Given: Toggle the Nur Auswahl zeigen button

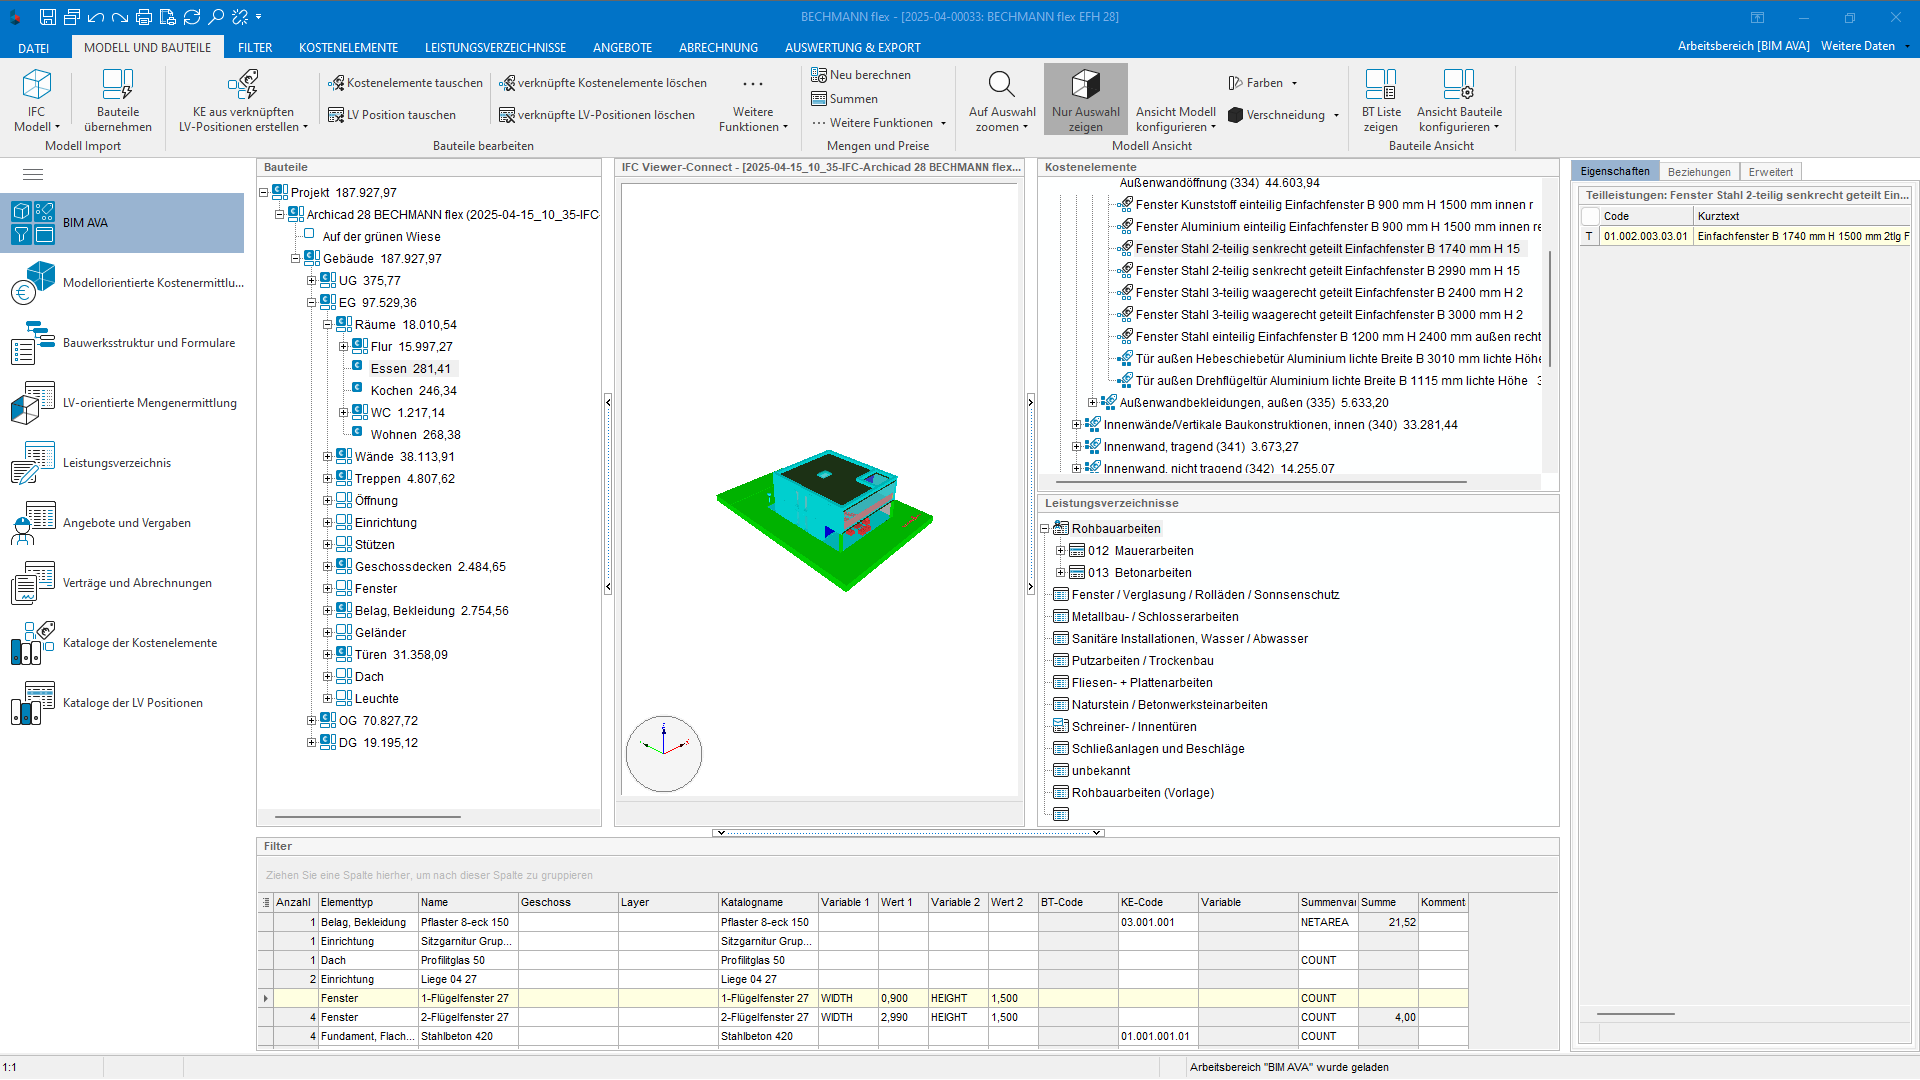Looking at the screenshot, I should (x=1085, y=99).
